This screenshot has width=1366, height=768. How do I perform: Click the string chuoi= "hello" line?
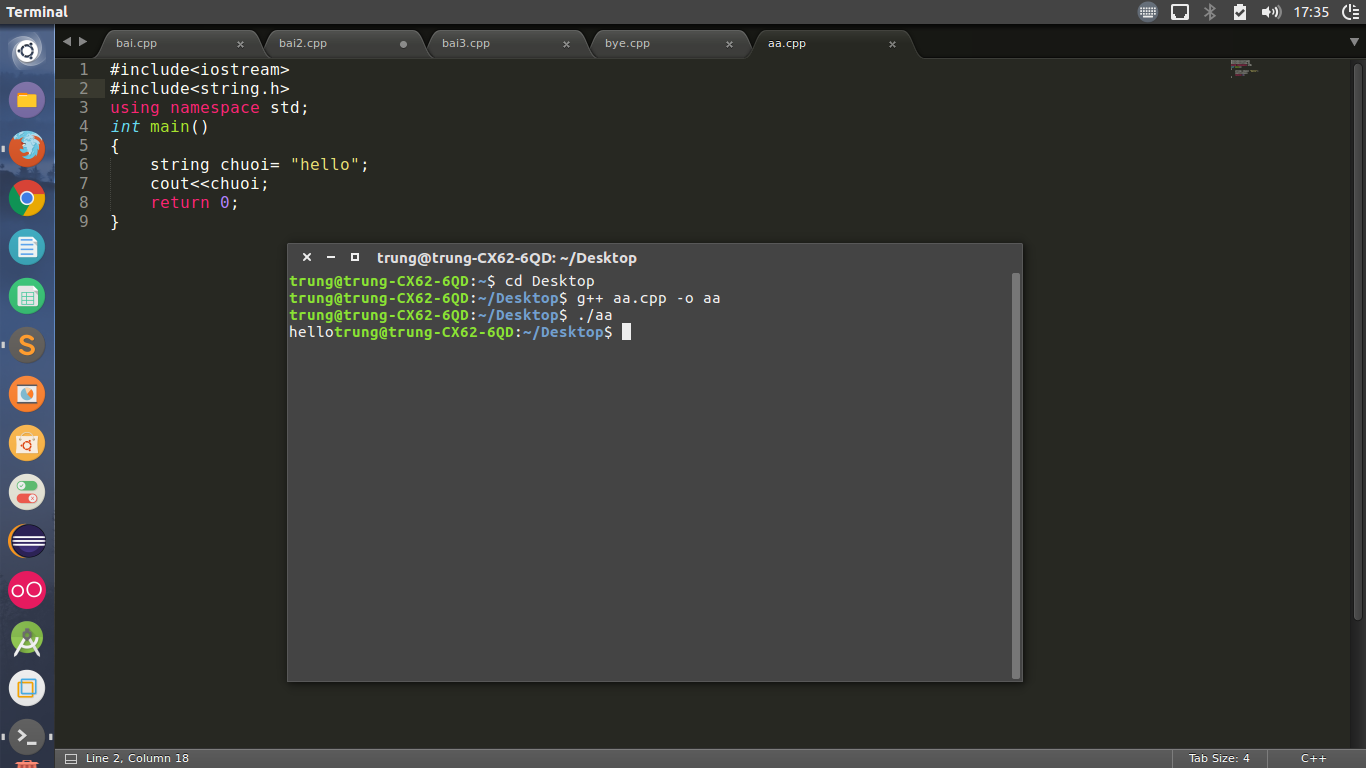(260, 164)
